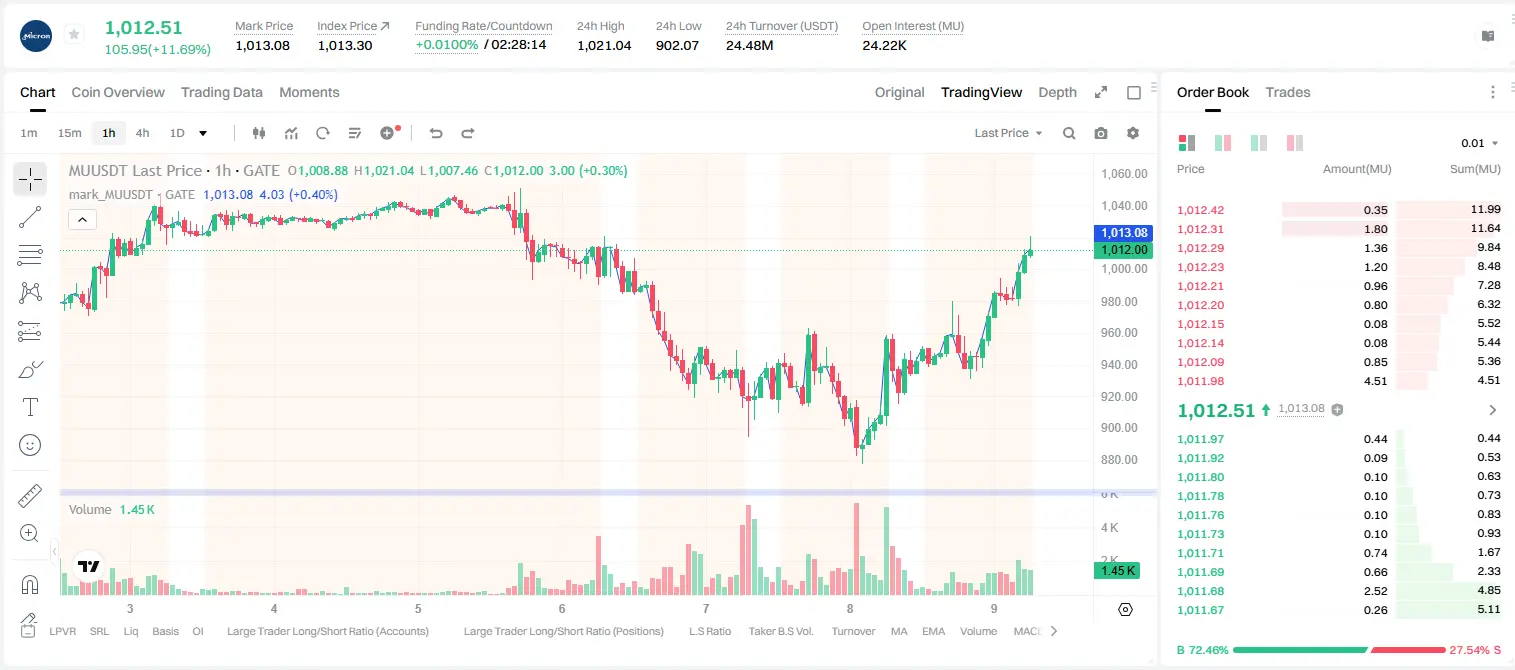The height and width of the screenshot is (670, 1515).
Task: Open the emoji sticker tool
Action: (x=30, y=445)
